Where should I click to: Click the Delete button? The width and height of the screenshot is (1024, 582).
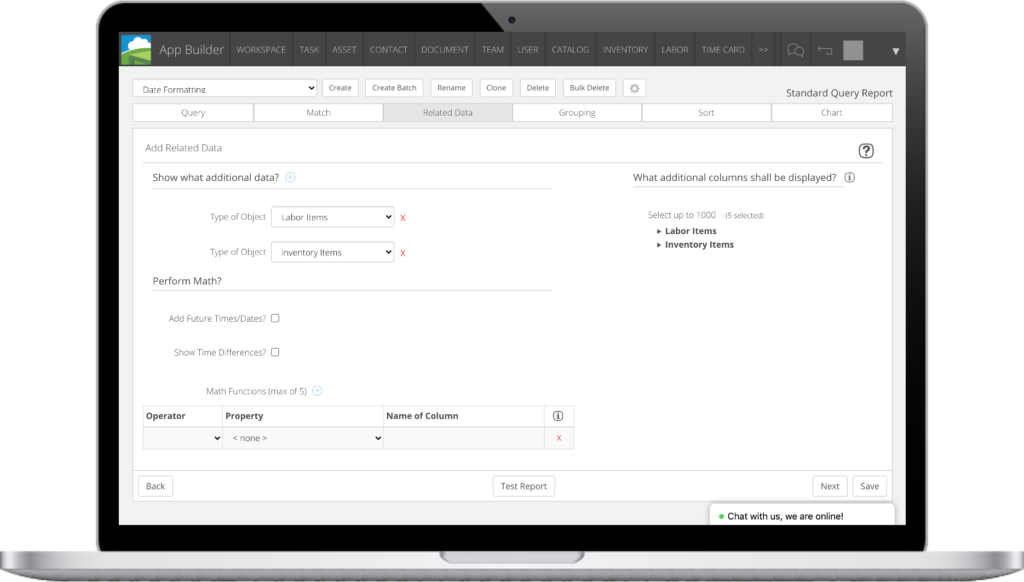click(538, 88)
